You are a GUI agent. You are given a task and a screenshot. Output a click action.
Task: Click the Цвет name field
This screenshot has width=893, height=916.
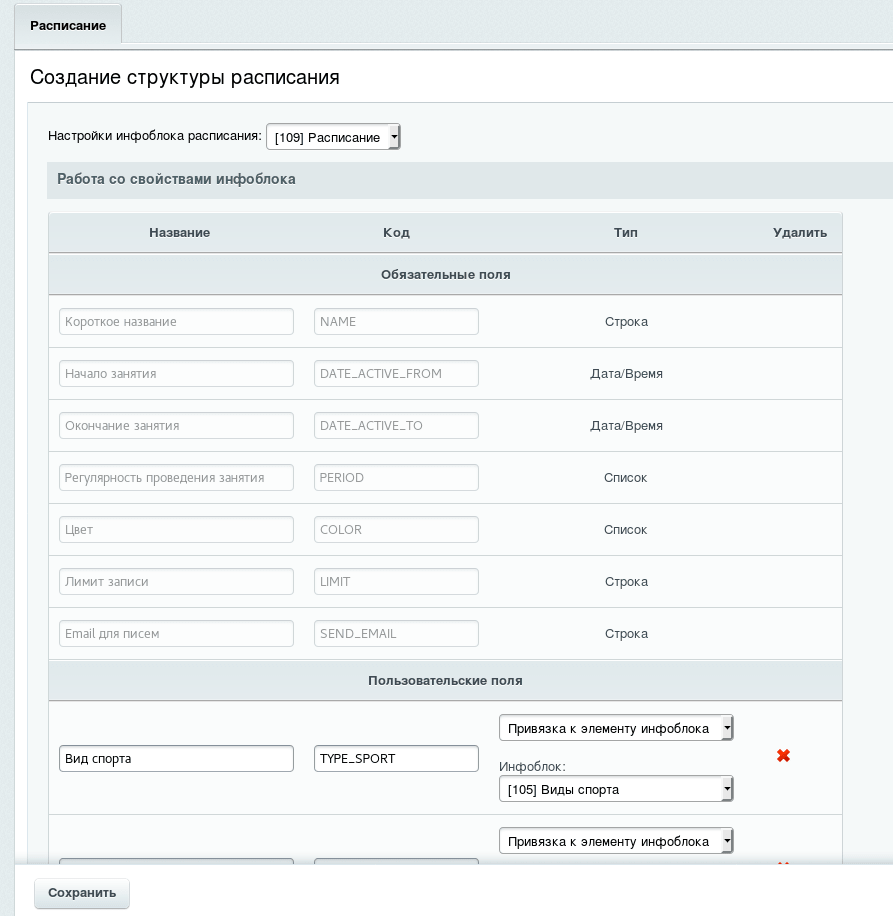(x=176, y=529)
